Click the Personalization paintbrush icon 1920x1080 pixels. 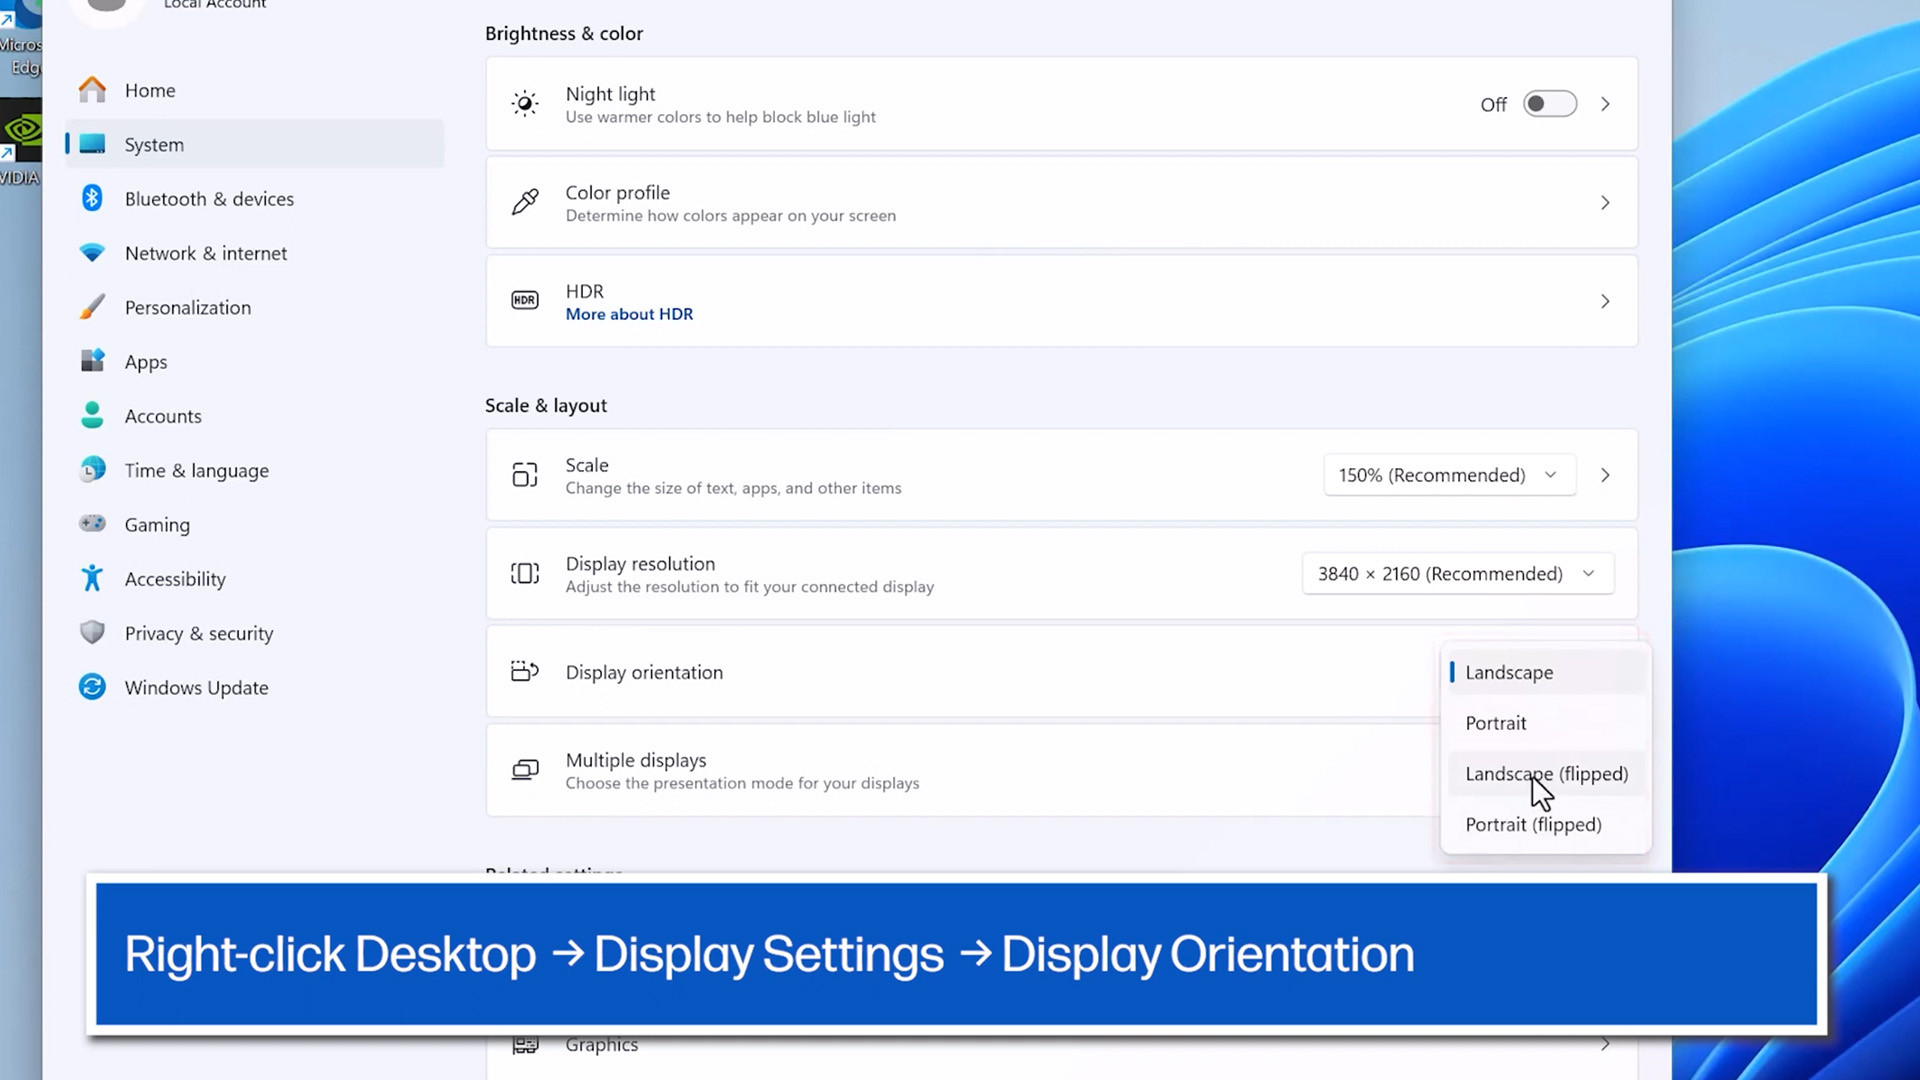click(92, 307)
